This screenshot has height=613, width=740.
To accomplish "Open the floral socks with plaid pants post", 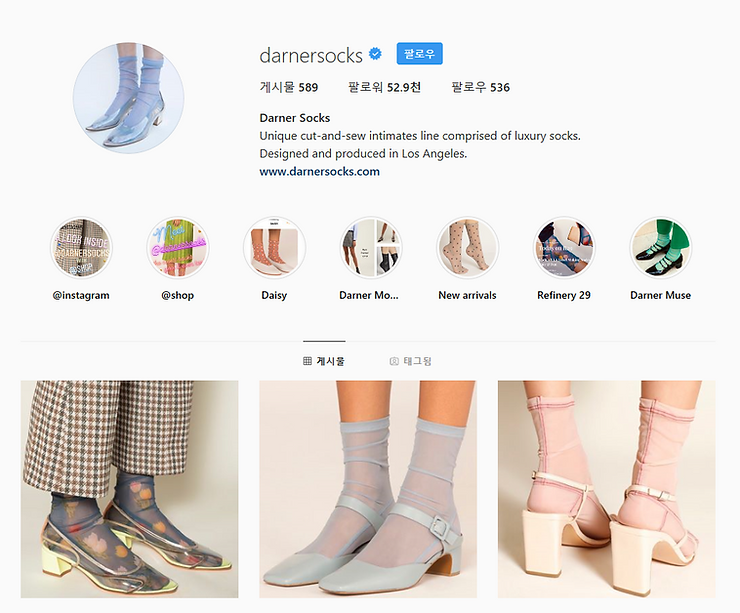I will point(129,489).
